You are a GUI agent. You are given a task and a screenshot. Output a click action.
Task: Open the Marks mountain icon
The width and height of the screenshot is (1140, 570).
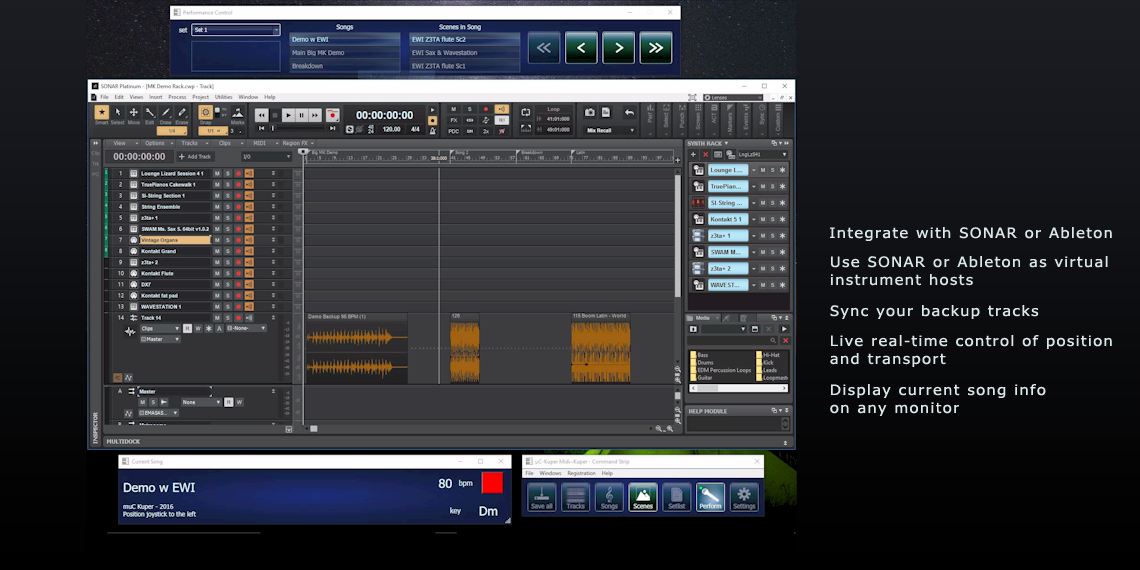click(x=238, y=113)
